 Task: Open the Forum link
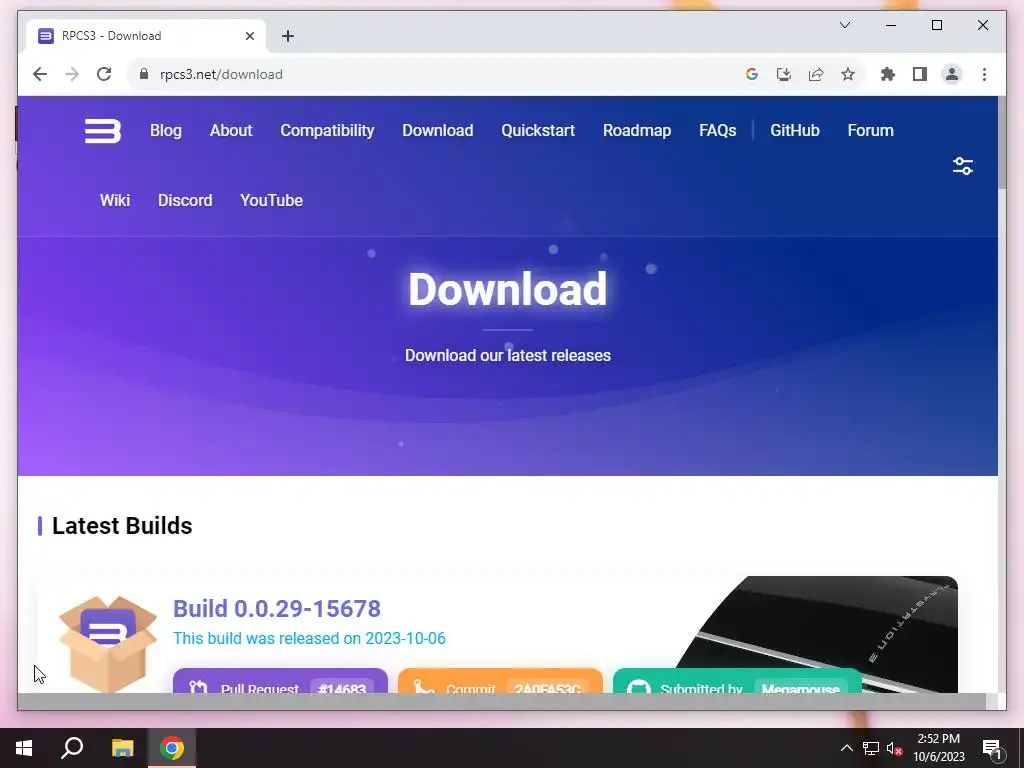click(871, 131)
